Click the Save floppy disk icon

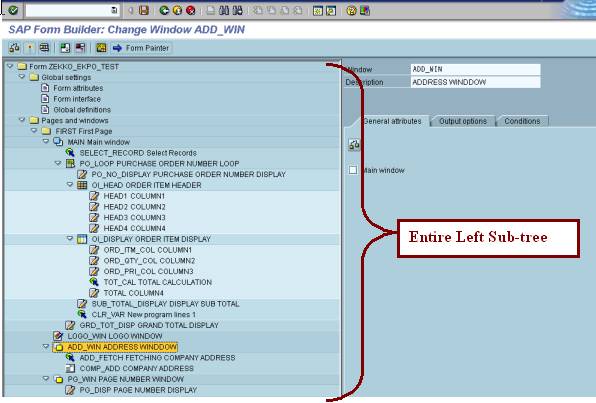[144, 10]
